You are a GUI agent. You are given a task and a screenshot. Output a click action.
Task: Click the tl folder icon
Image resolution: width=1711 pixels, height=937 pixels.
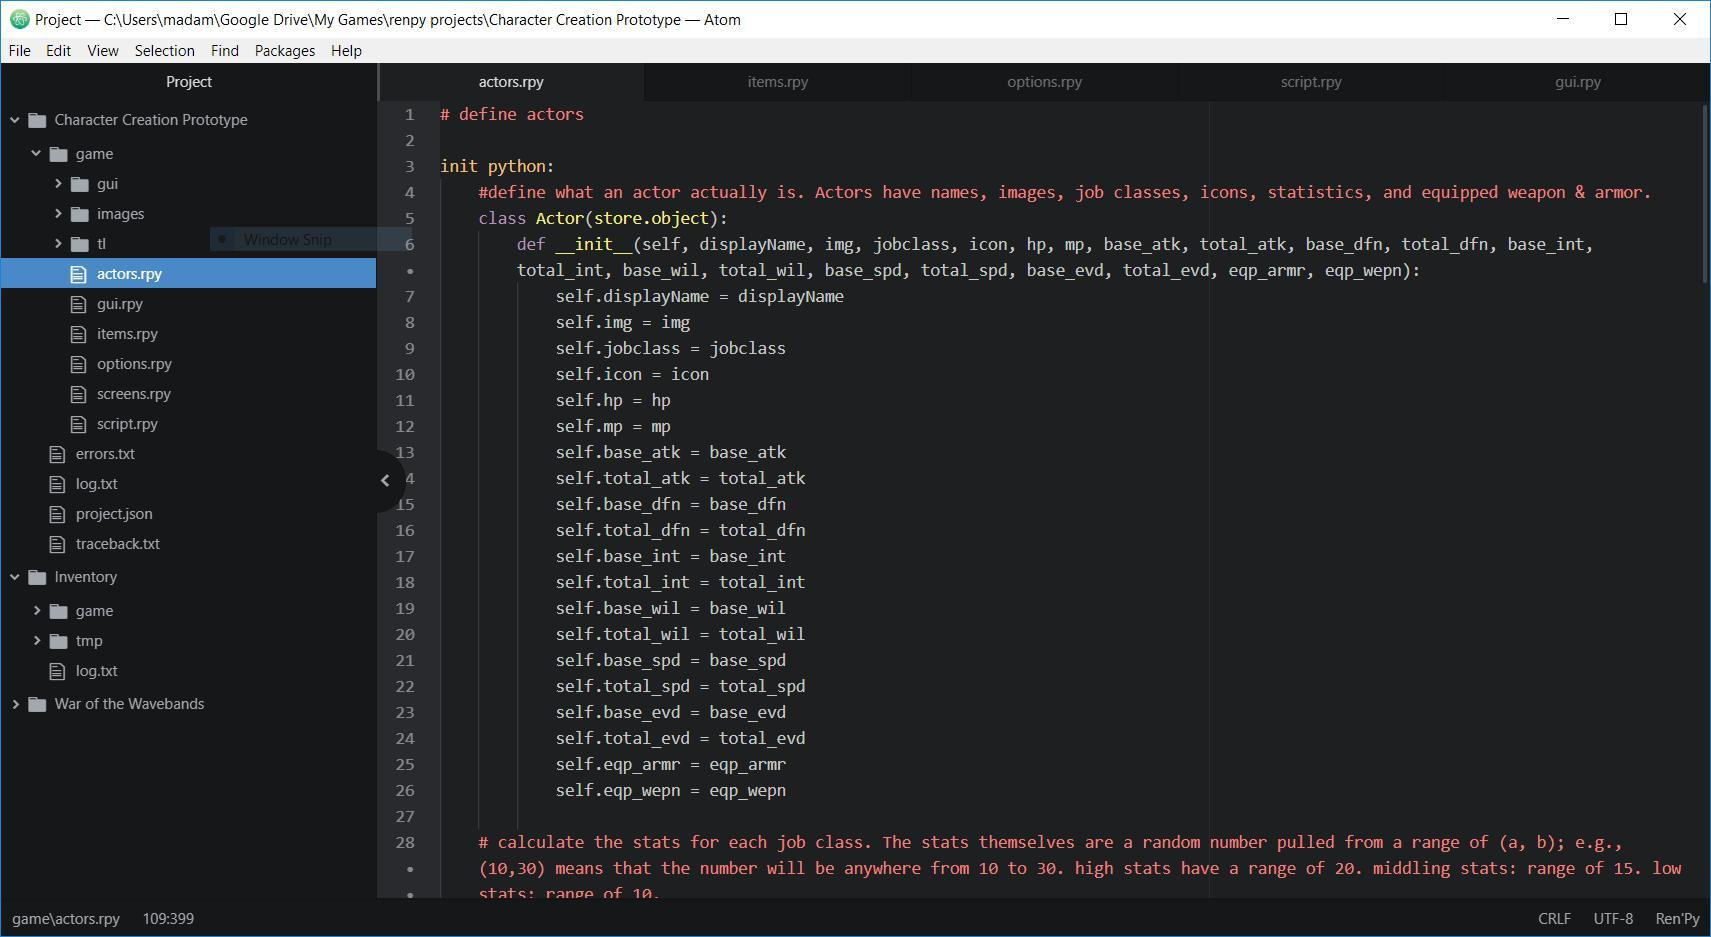tap(80, 244)
